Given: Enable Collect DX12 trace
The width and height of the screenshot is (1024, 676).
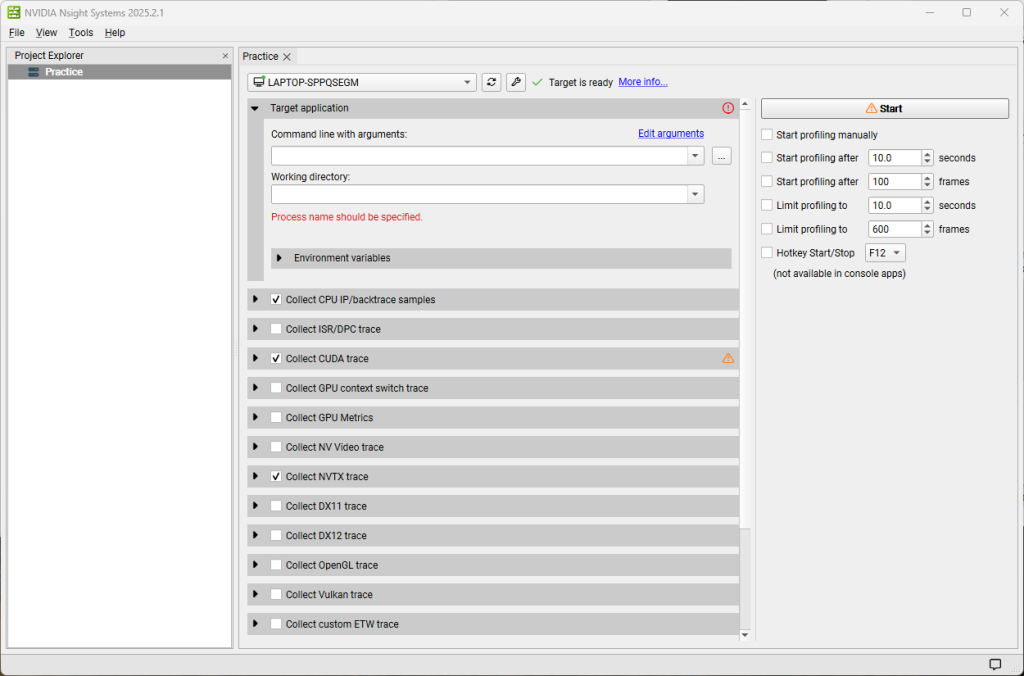Looking at the screenshot, I should click(x=276, y=536).
